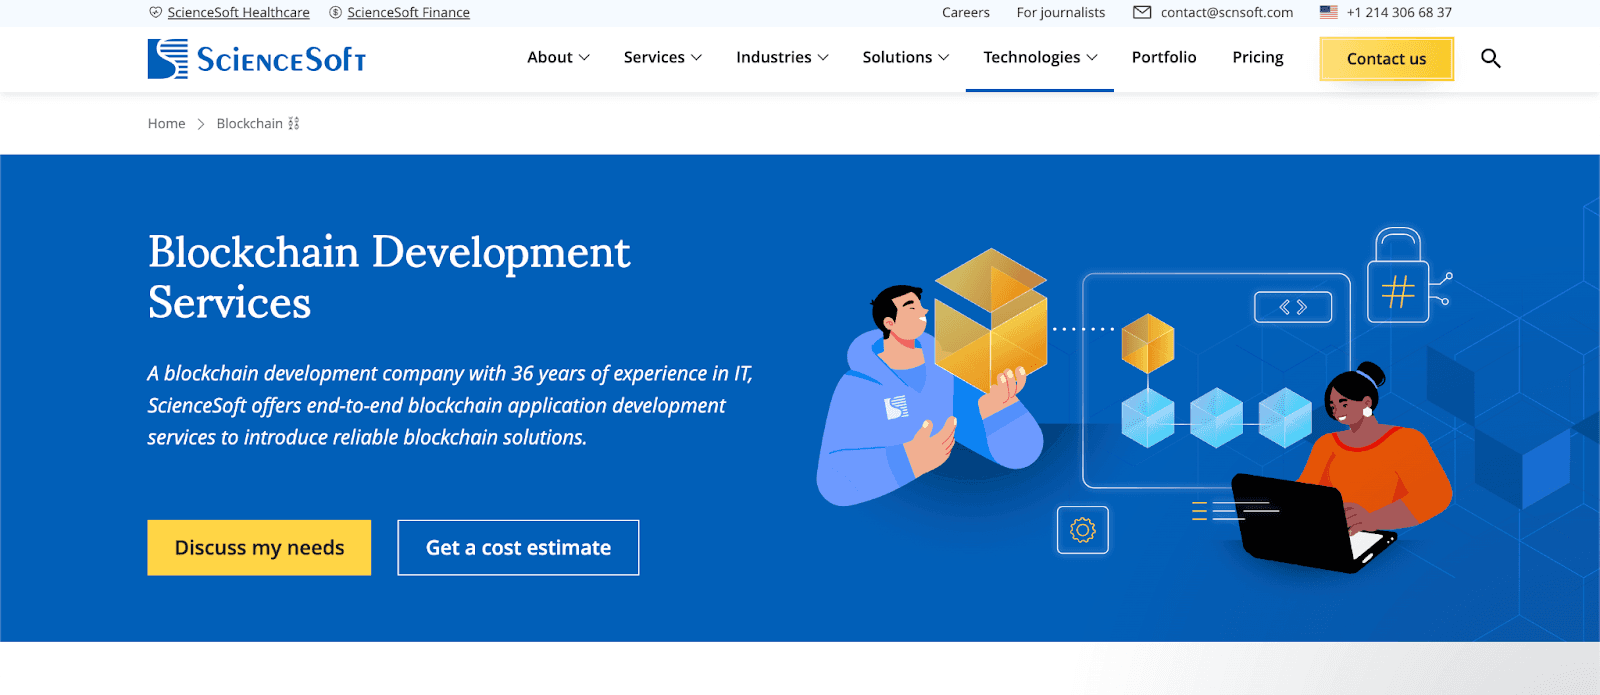The height and width of the screenshot is (695, 1600).
Task: Click the gear settings illustration icon
Action: (1083, 529)
